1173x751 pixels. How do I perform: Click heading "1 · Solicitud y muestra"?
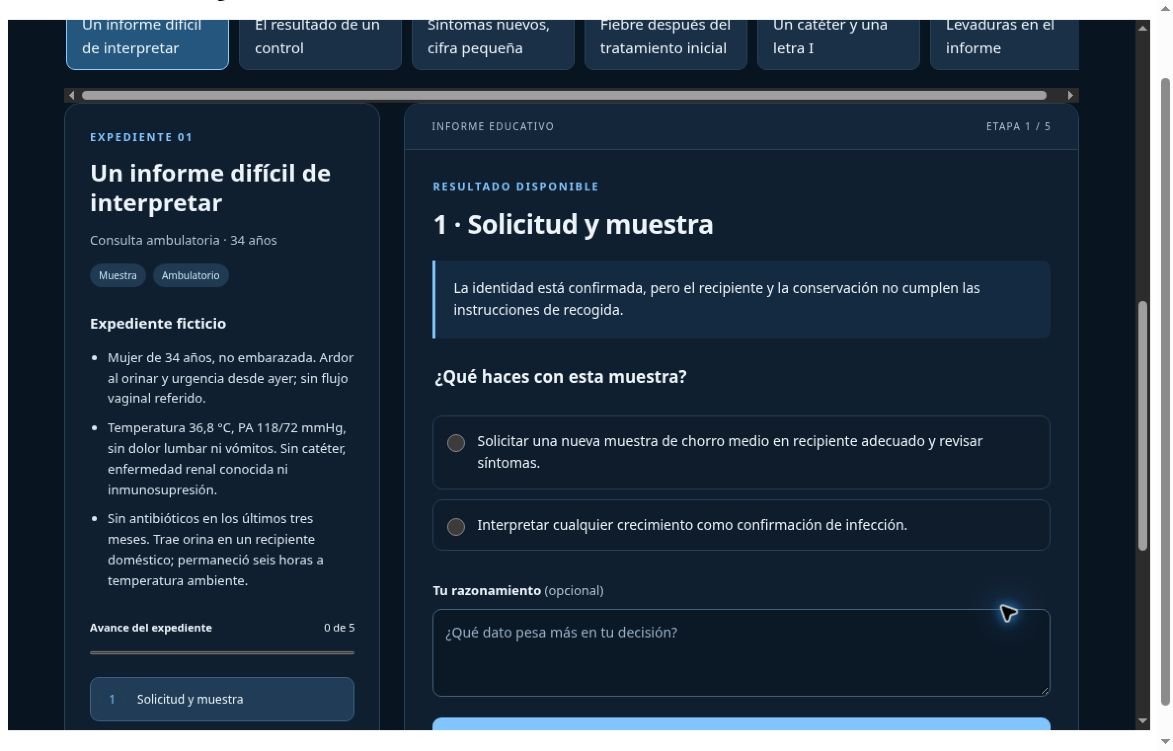pyautogui.click(x=573, y=224)
